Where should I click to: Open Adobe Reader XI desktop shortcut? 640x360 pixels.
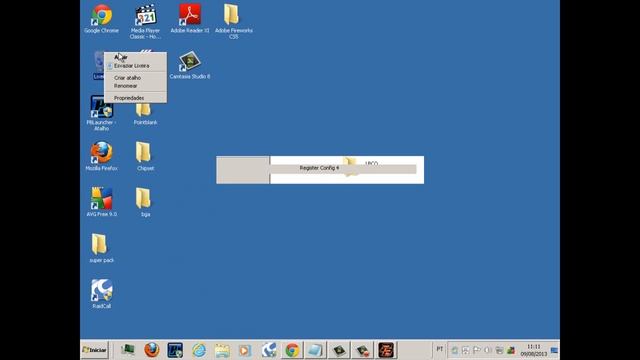tap(189, 18)
